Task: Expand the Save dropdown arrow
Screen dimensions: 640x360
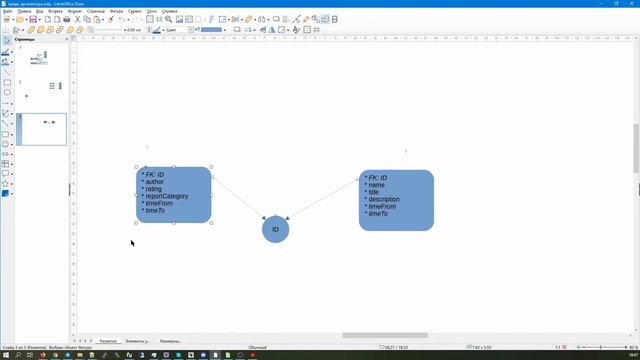Action: (x=39, y=20)
